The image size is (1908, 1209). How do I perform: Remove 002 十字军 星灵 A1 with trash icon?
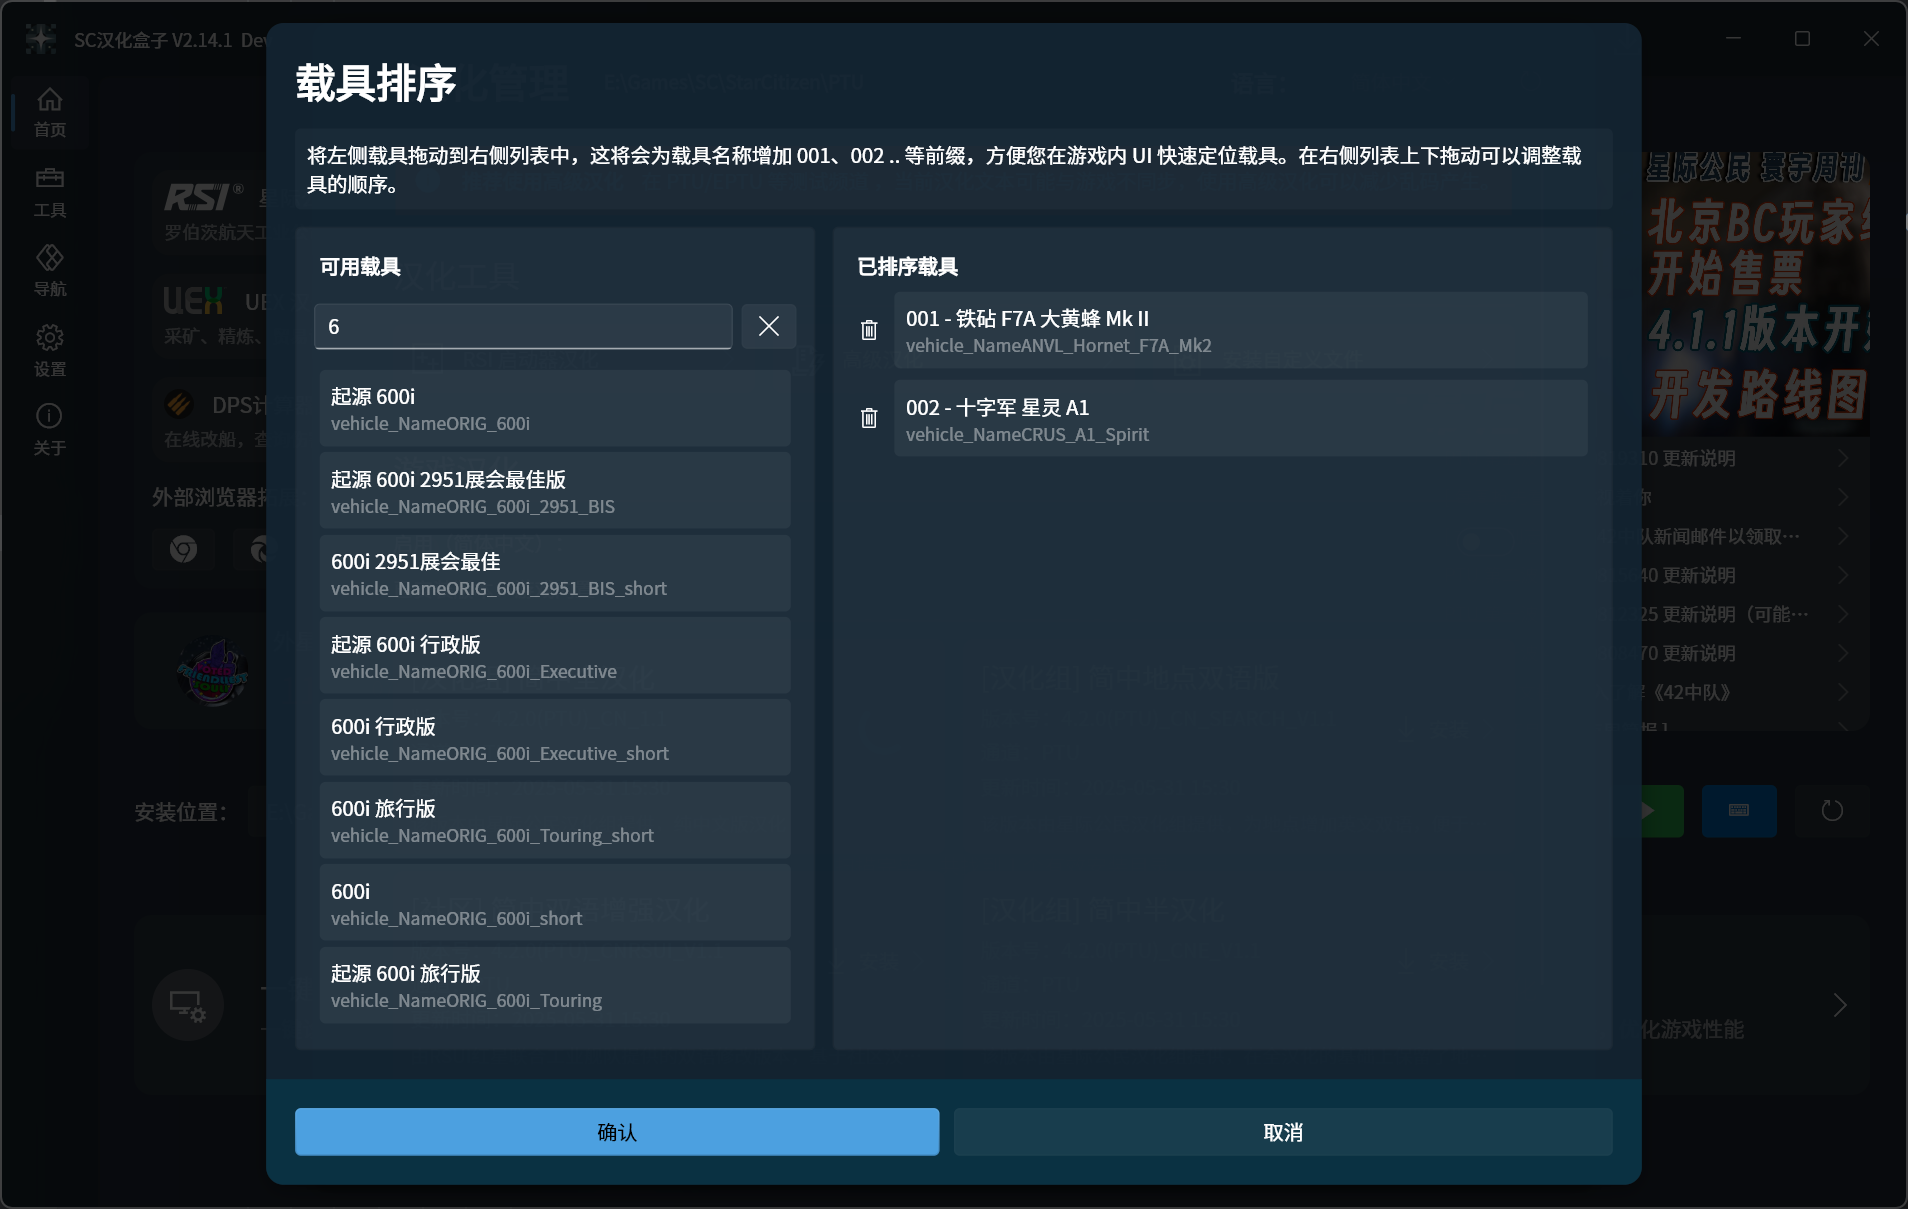pos(869,418)
